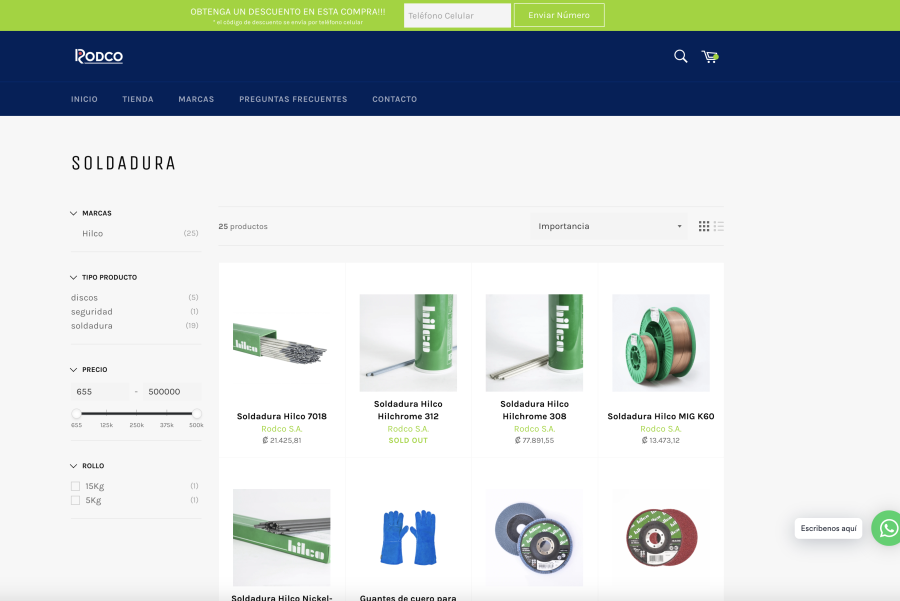Open Preguntas Frecuentes page
Screen dimensions: 900x601
[293, 99]
